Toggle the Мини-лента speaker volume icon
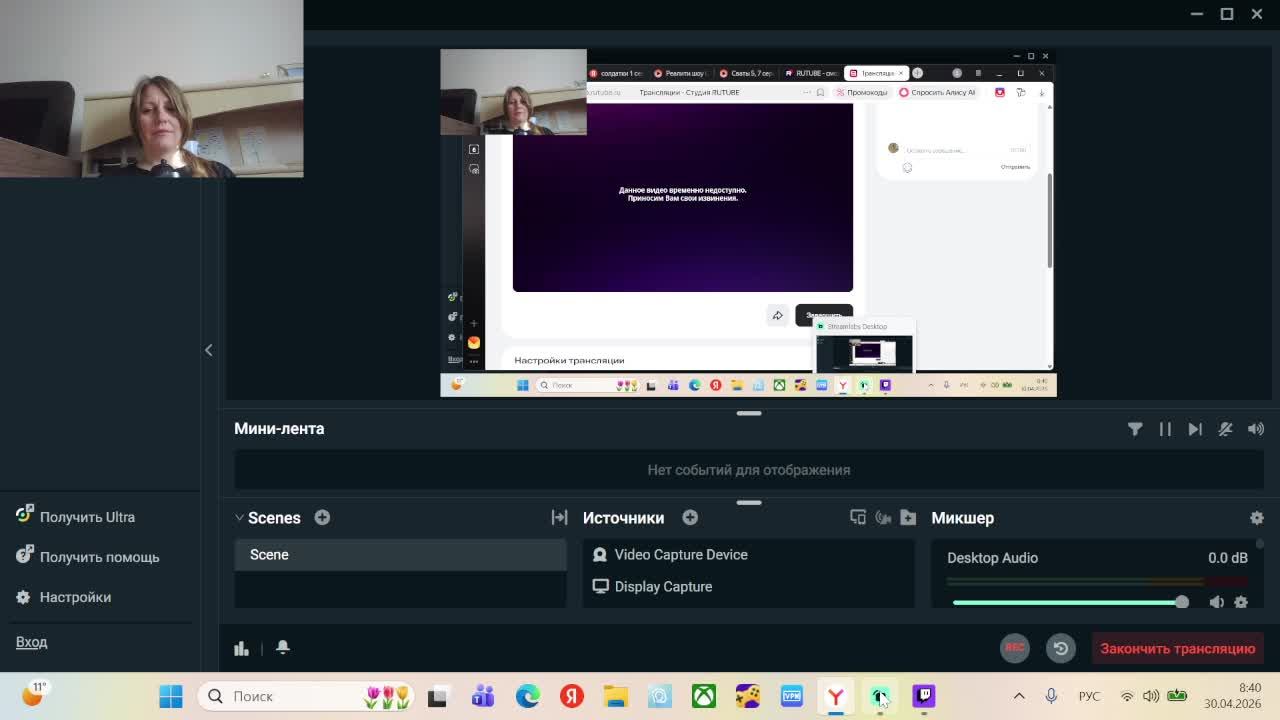 (1256, 429)
